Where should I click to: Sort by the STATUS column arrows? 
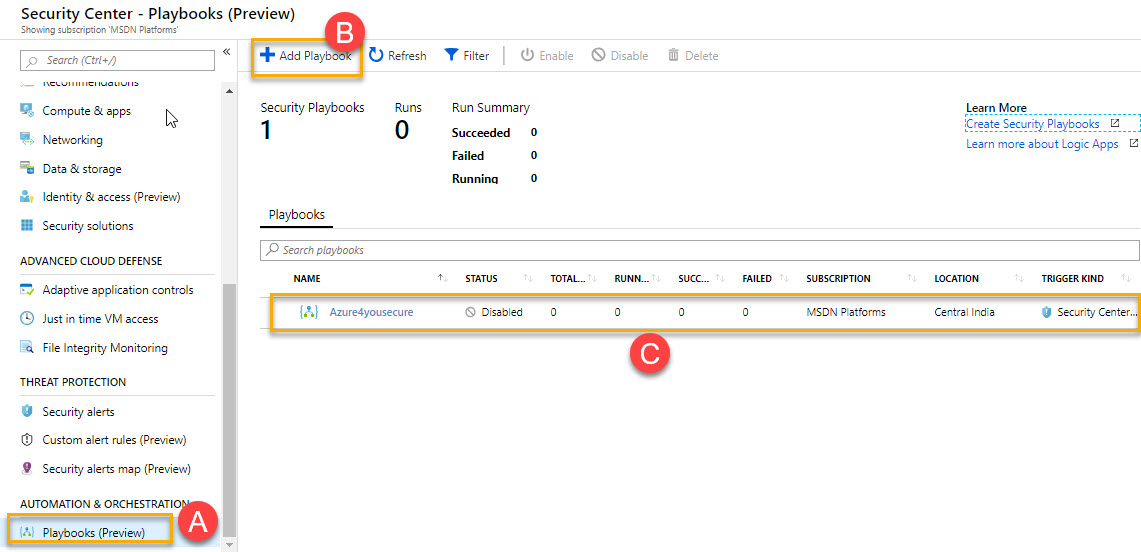[528, 279]
